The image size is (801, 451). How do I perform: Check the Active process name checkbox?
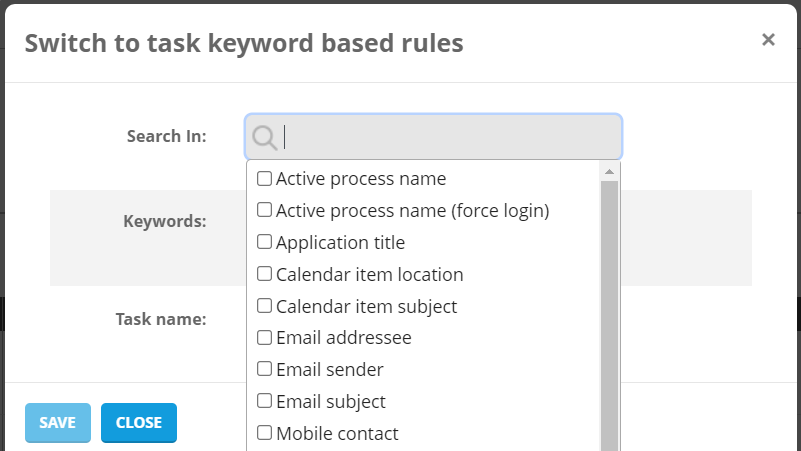tap(265, 179)
